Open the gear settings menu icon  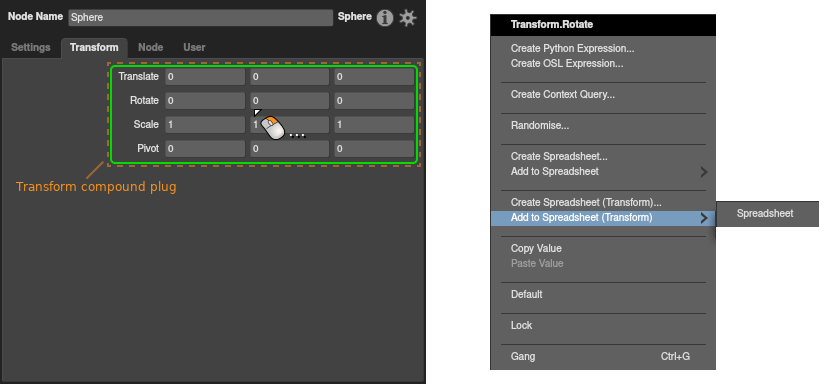coord(408,18)
